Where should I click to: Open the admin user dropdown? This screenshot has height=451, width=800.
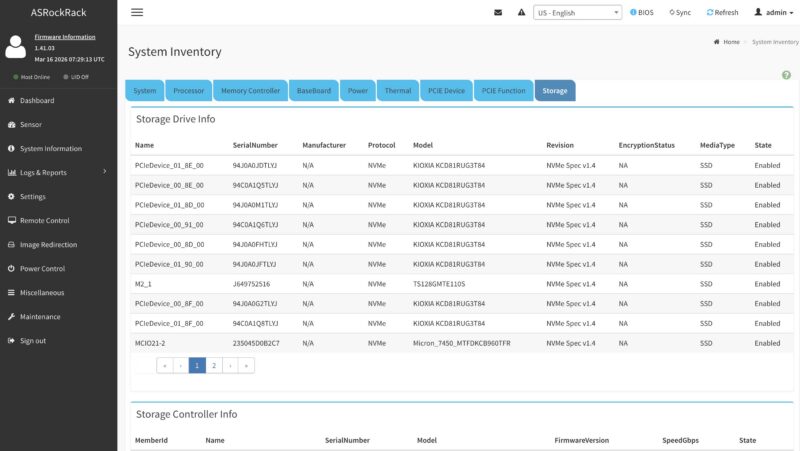click(773, 12)
